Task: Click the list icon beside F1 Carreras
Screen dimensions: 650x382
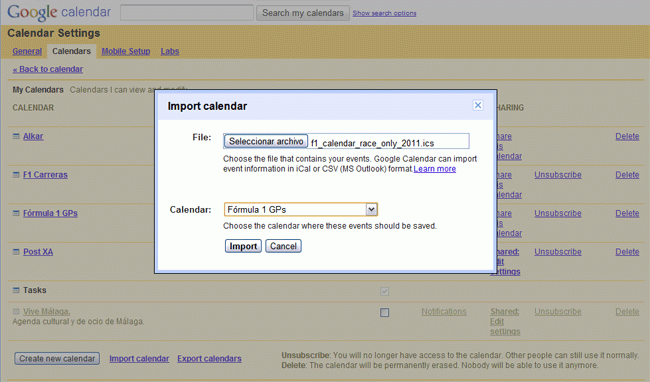Action: [16, 175]
